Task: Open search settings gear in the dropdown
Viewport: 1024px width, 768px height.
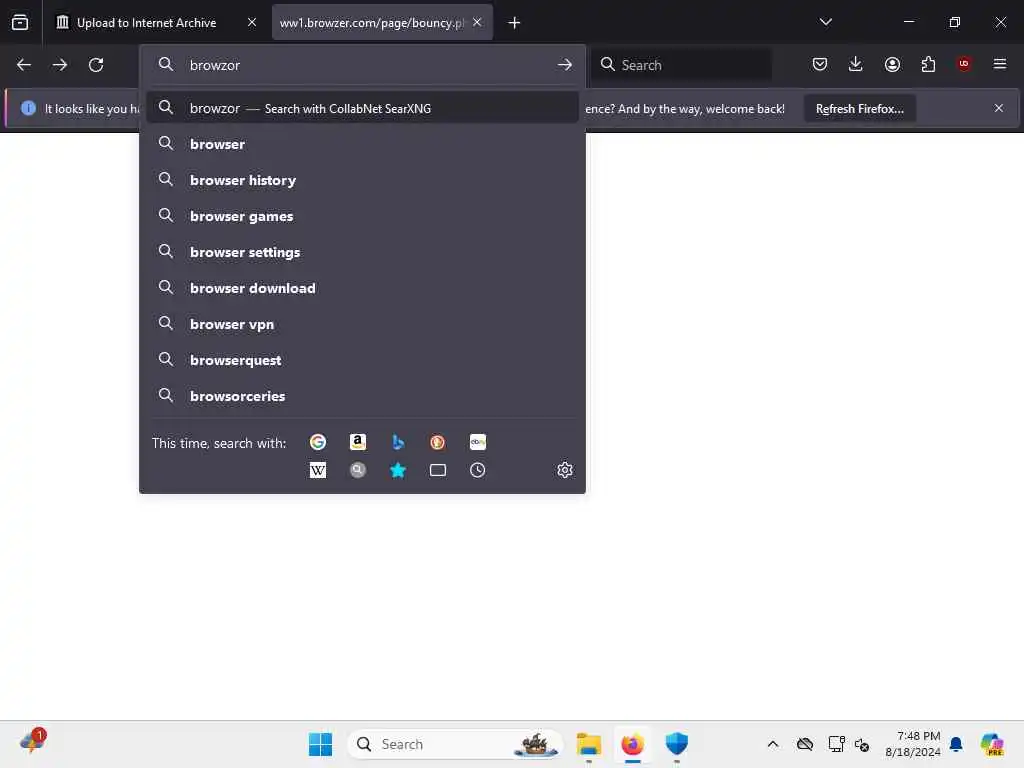Action: (x=565, y=470)
